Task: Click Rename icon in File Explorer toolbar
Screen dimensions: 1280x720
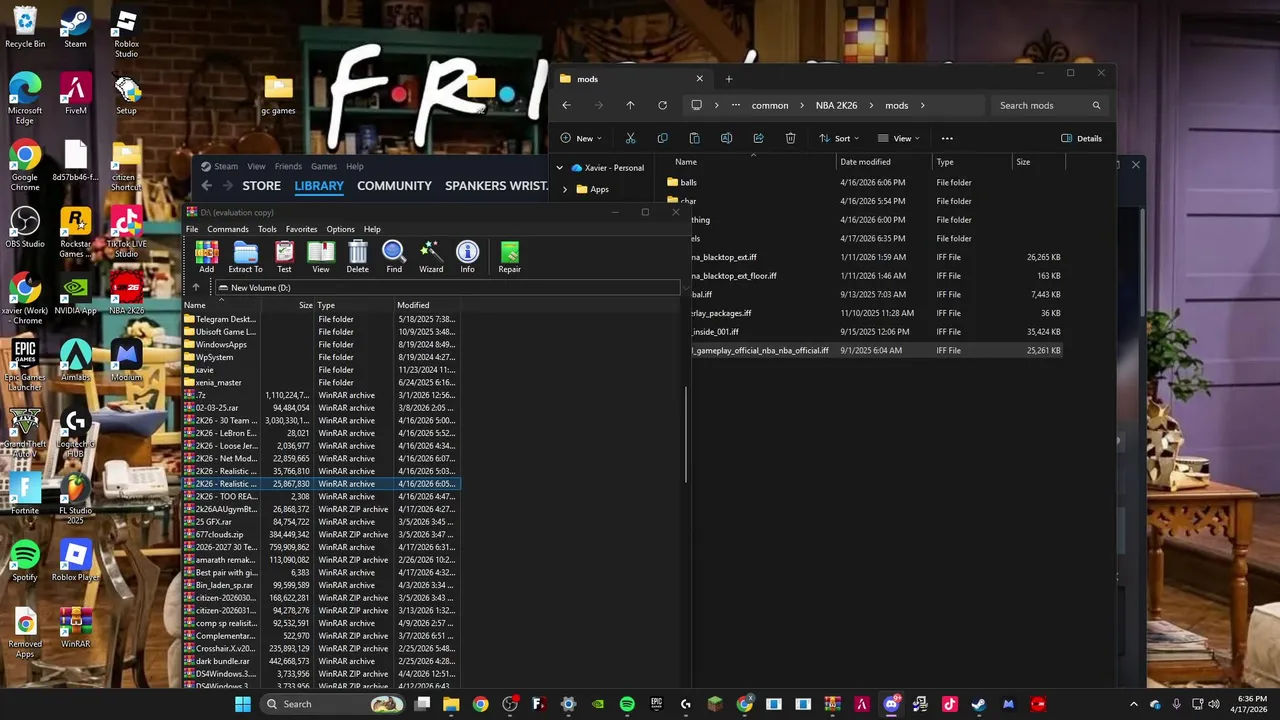Action: [x=726, y=138]
